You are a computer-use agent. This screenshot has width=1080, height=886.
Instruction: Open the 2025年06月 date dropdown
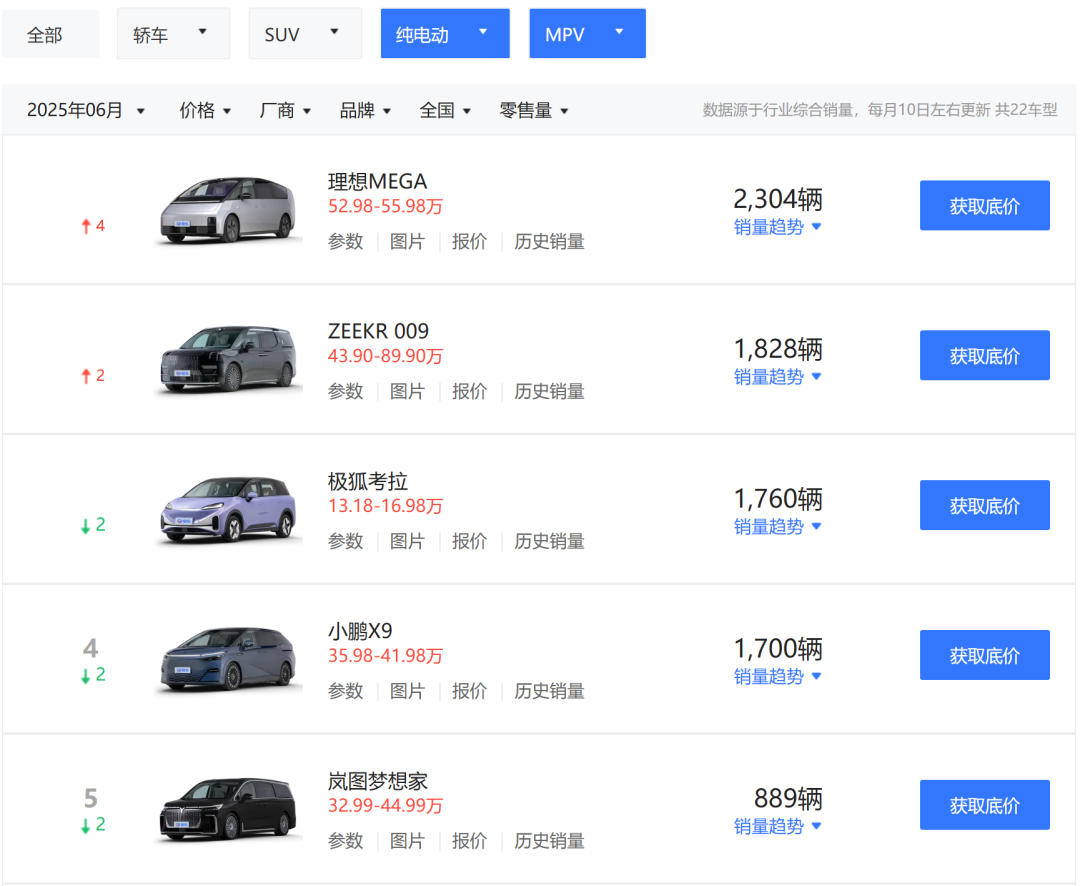coord(86,110)
